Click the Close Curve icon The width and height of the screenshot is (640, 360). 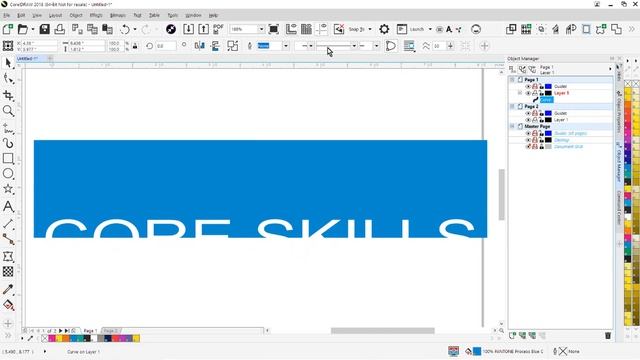391,46
